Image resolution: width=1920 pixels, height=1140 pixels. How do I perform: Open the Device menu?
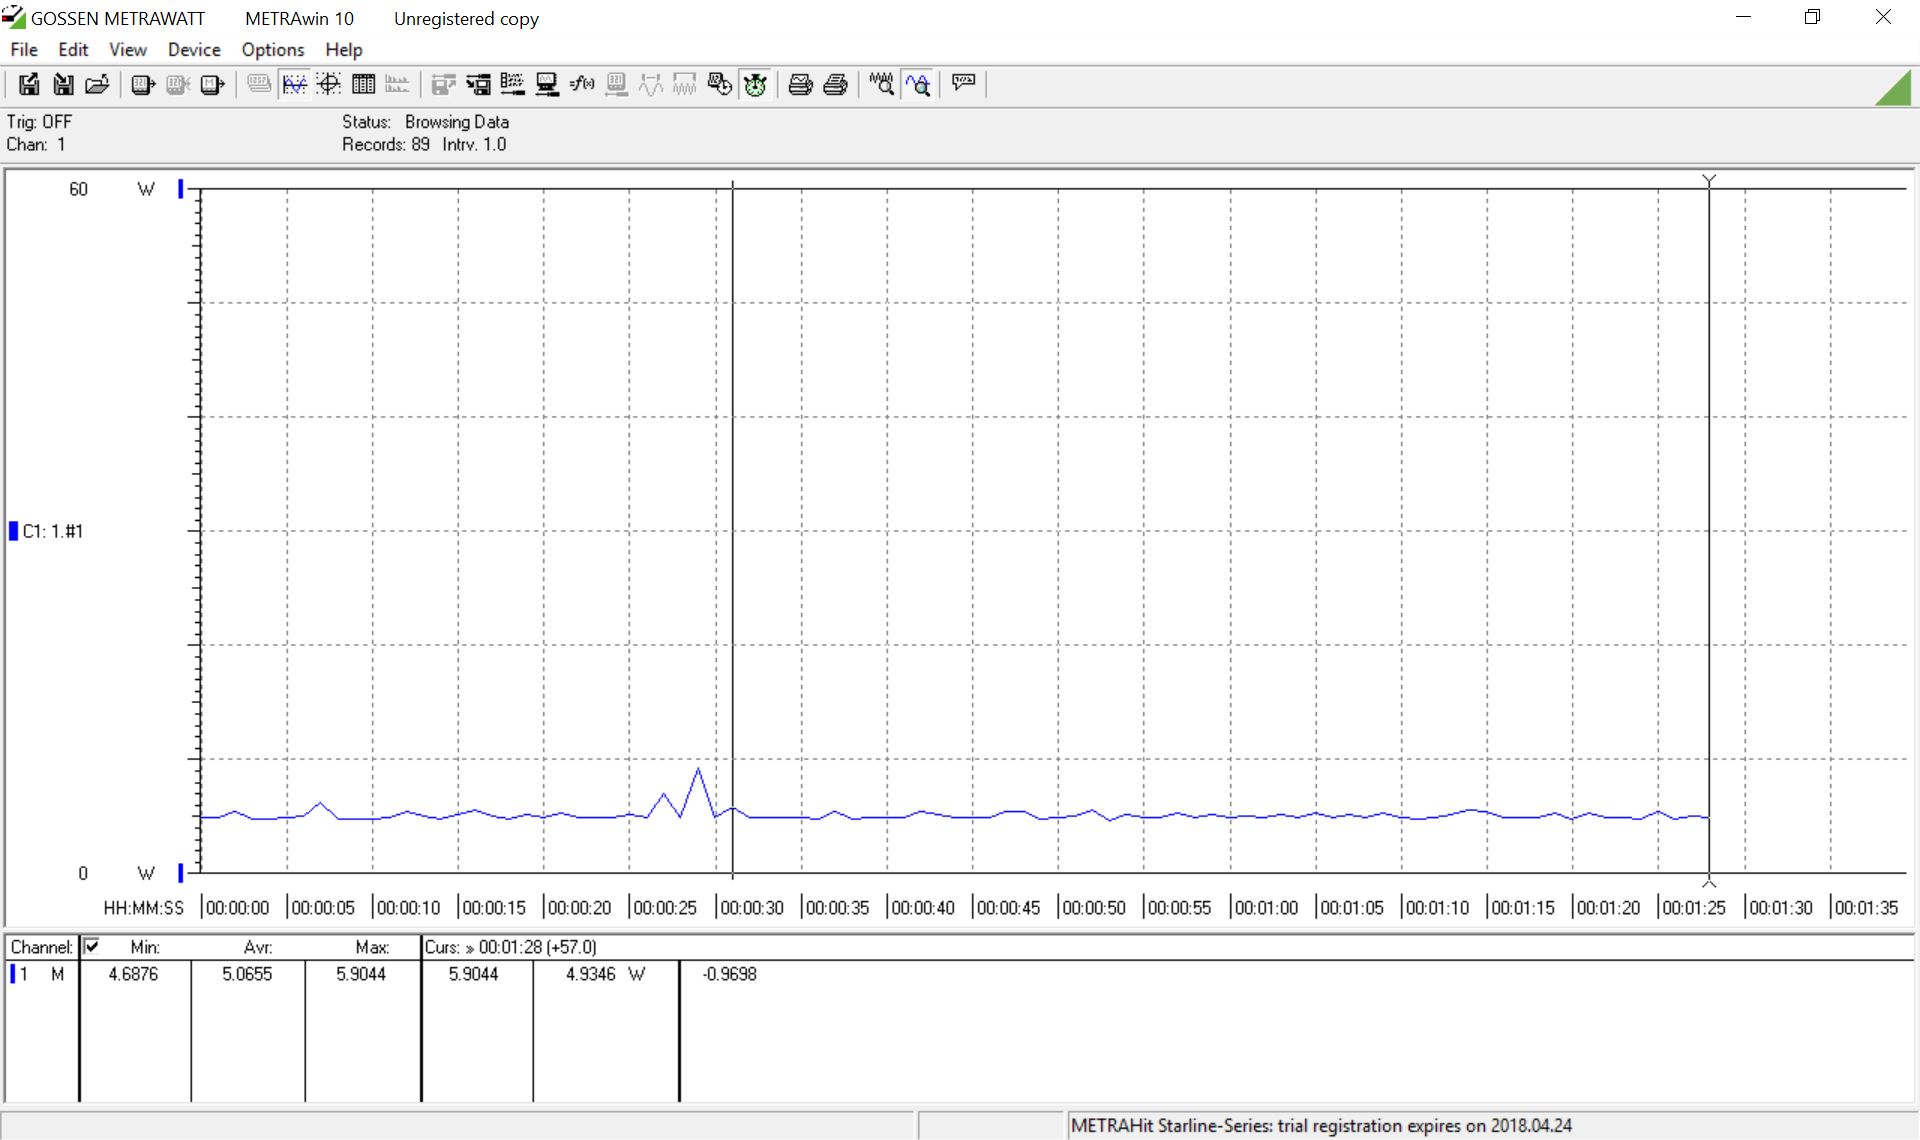click(x=193, y=49)
